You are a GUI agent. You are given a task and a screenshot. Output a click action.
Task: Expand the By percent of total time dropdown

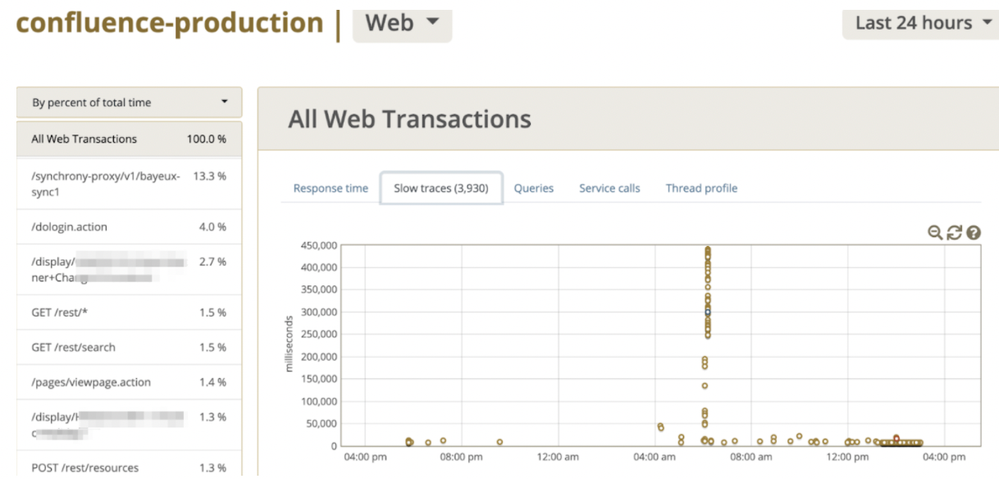(129, 103)
